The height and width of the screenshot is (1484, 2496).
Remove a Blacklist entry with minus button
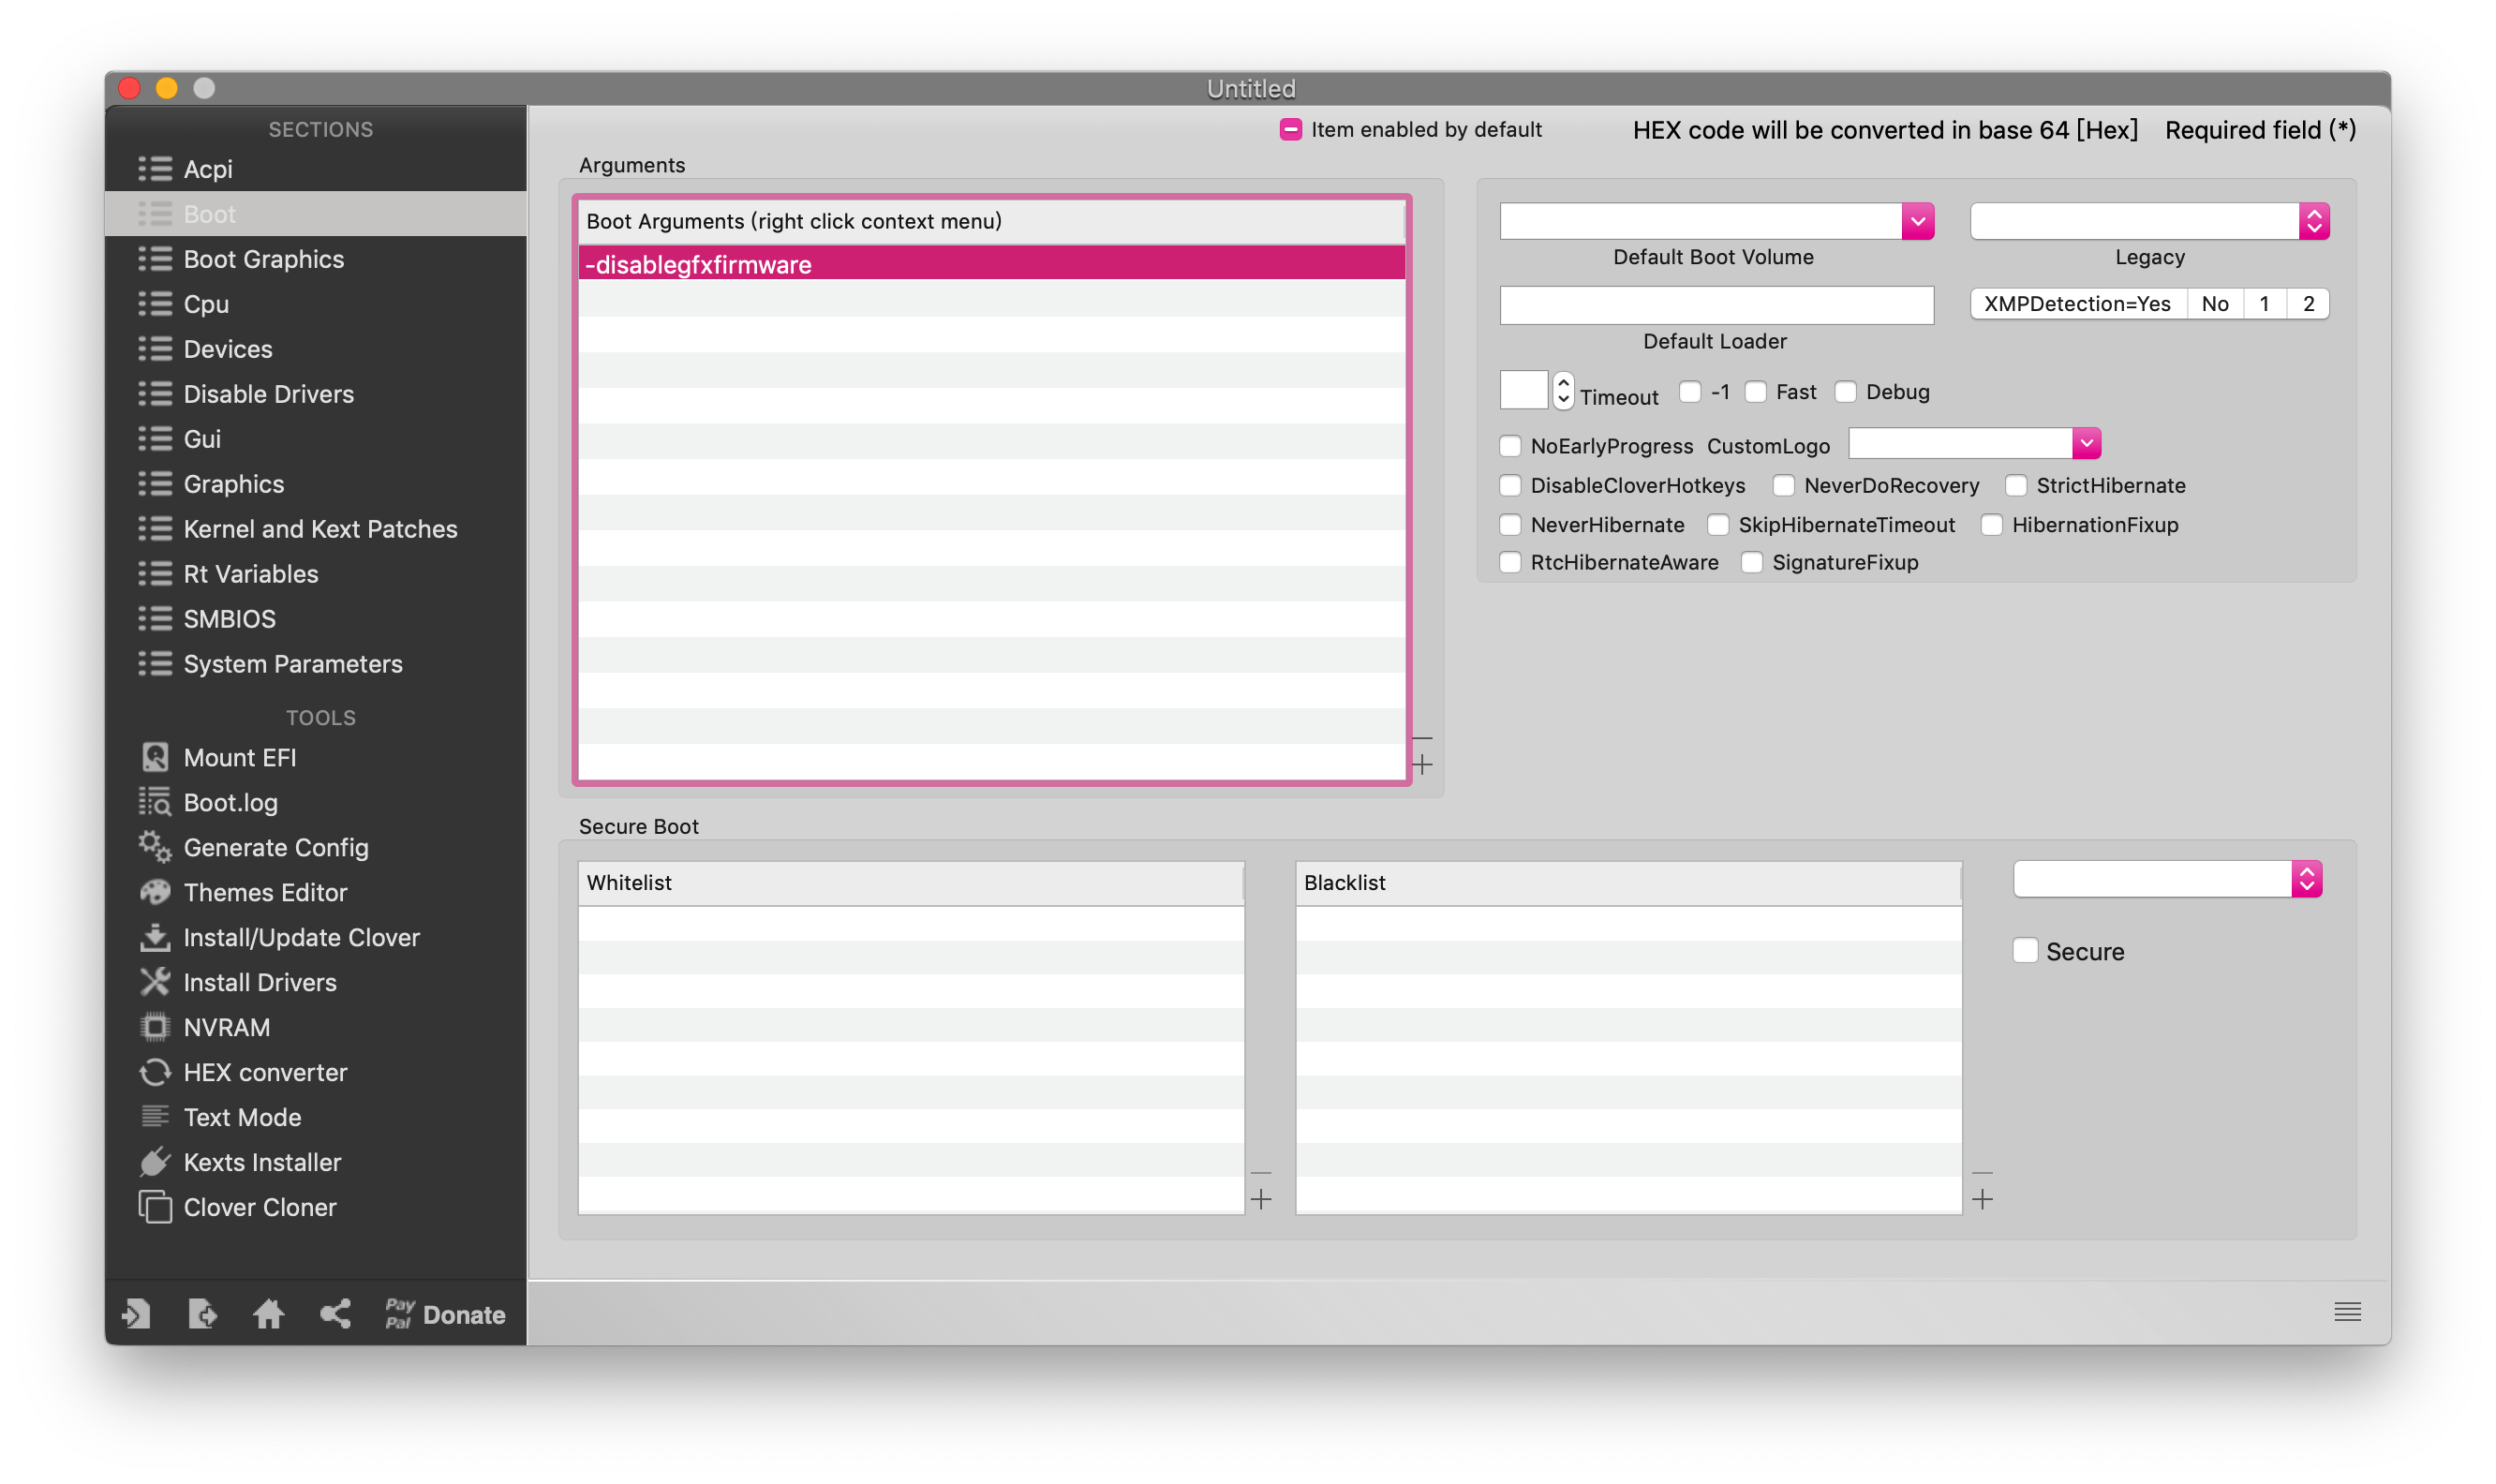point(1982,1173)
